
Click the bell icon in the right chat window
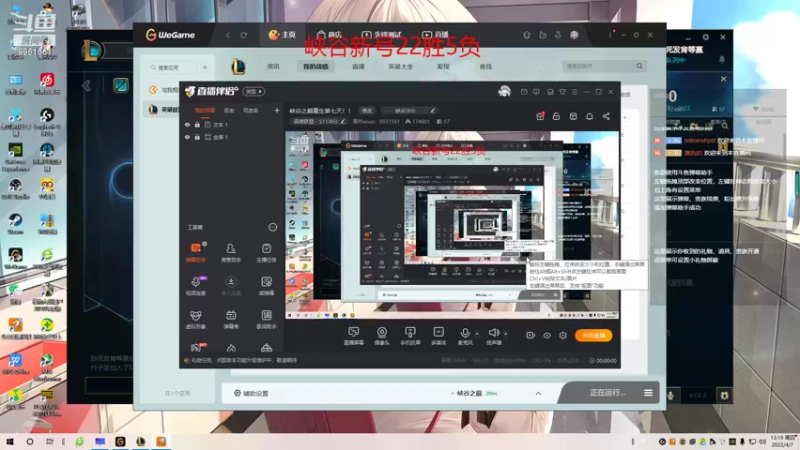point(721,60)
